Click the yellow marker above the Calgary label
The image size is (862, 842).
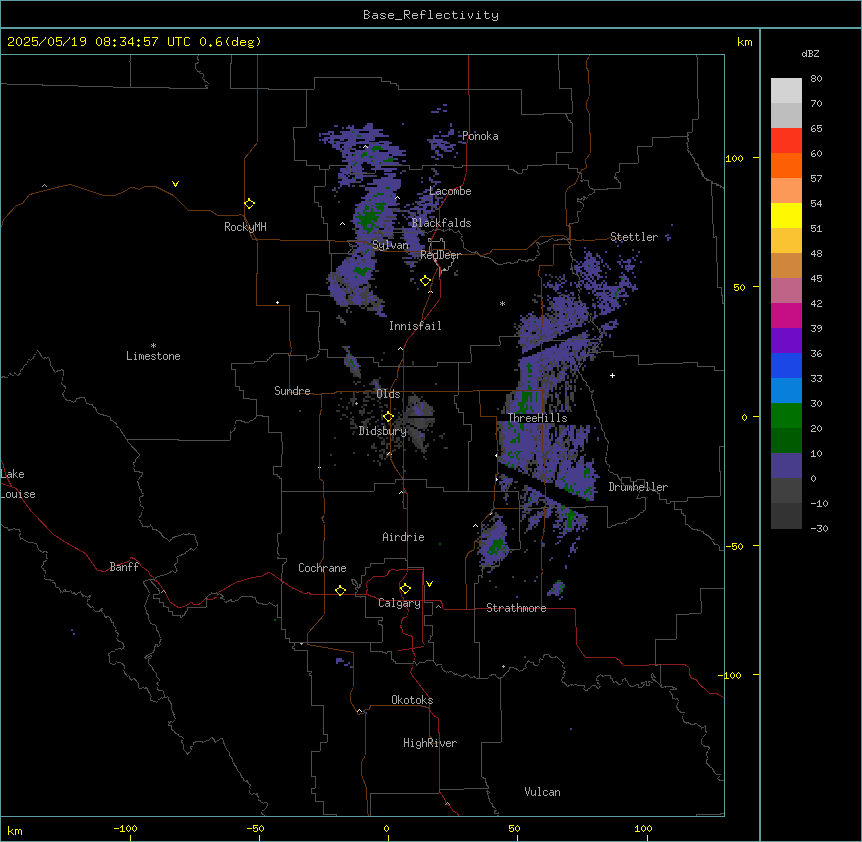405,589
